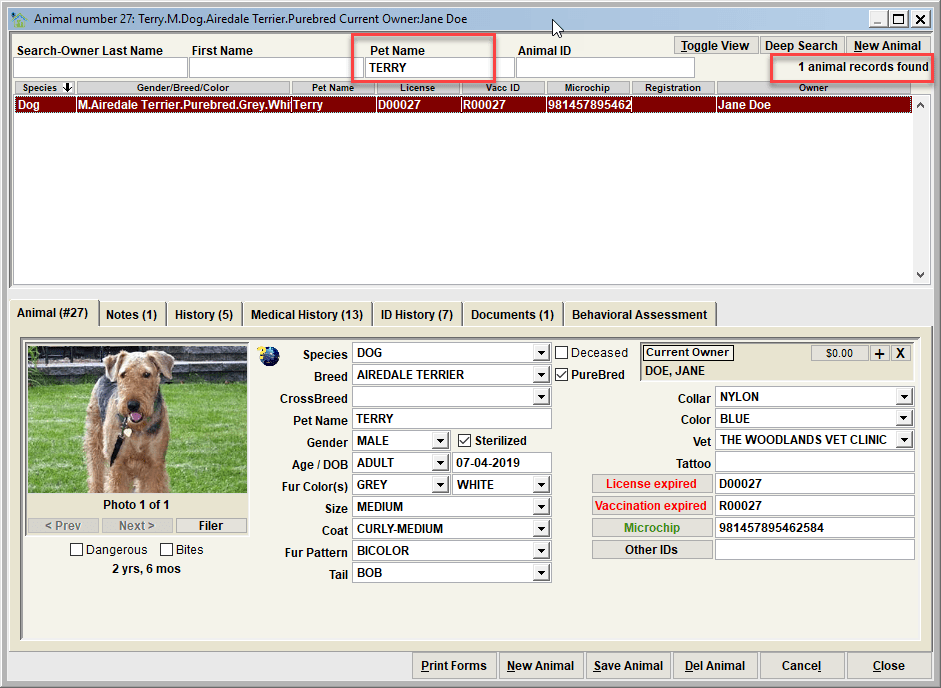Viewport: 941px width, 688px height.
Task: Click the Species column sort arrow
Action: 67,88
